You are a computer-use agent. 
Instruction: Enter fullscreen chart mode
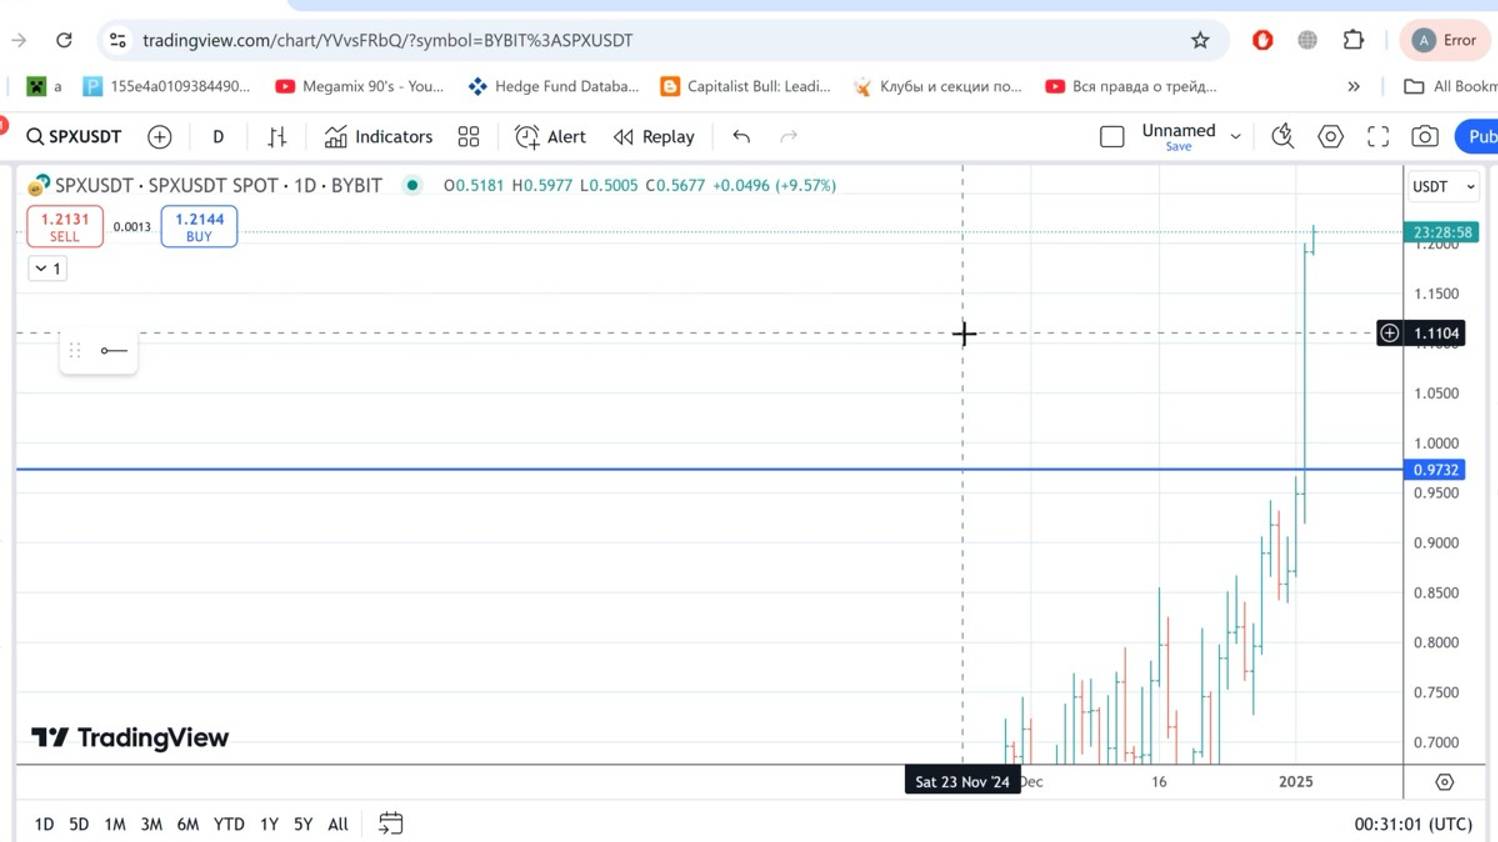1378,137
